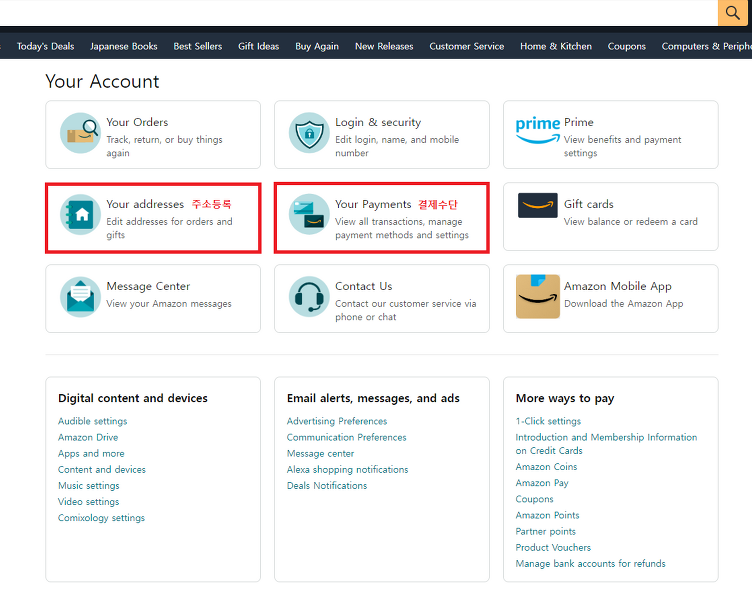Open the Message Center envelope icon
Screen dimensions: 752x600
point(80,297)
